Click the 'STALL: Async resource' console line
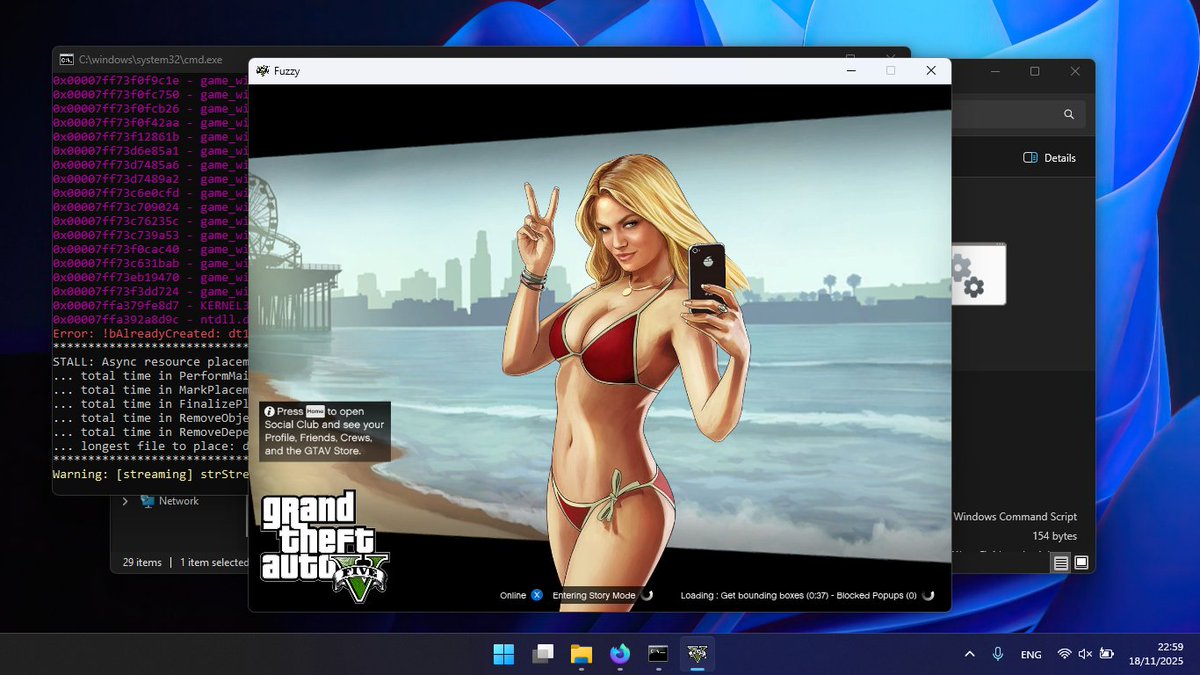This screenshot has width=1200, height=675. tap(150, 362)
